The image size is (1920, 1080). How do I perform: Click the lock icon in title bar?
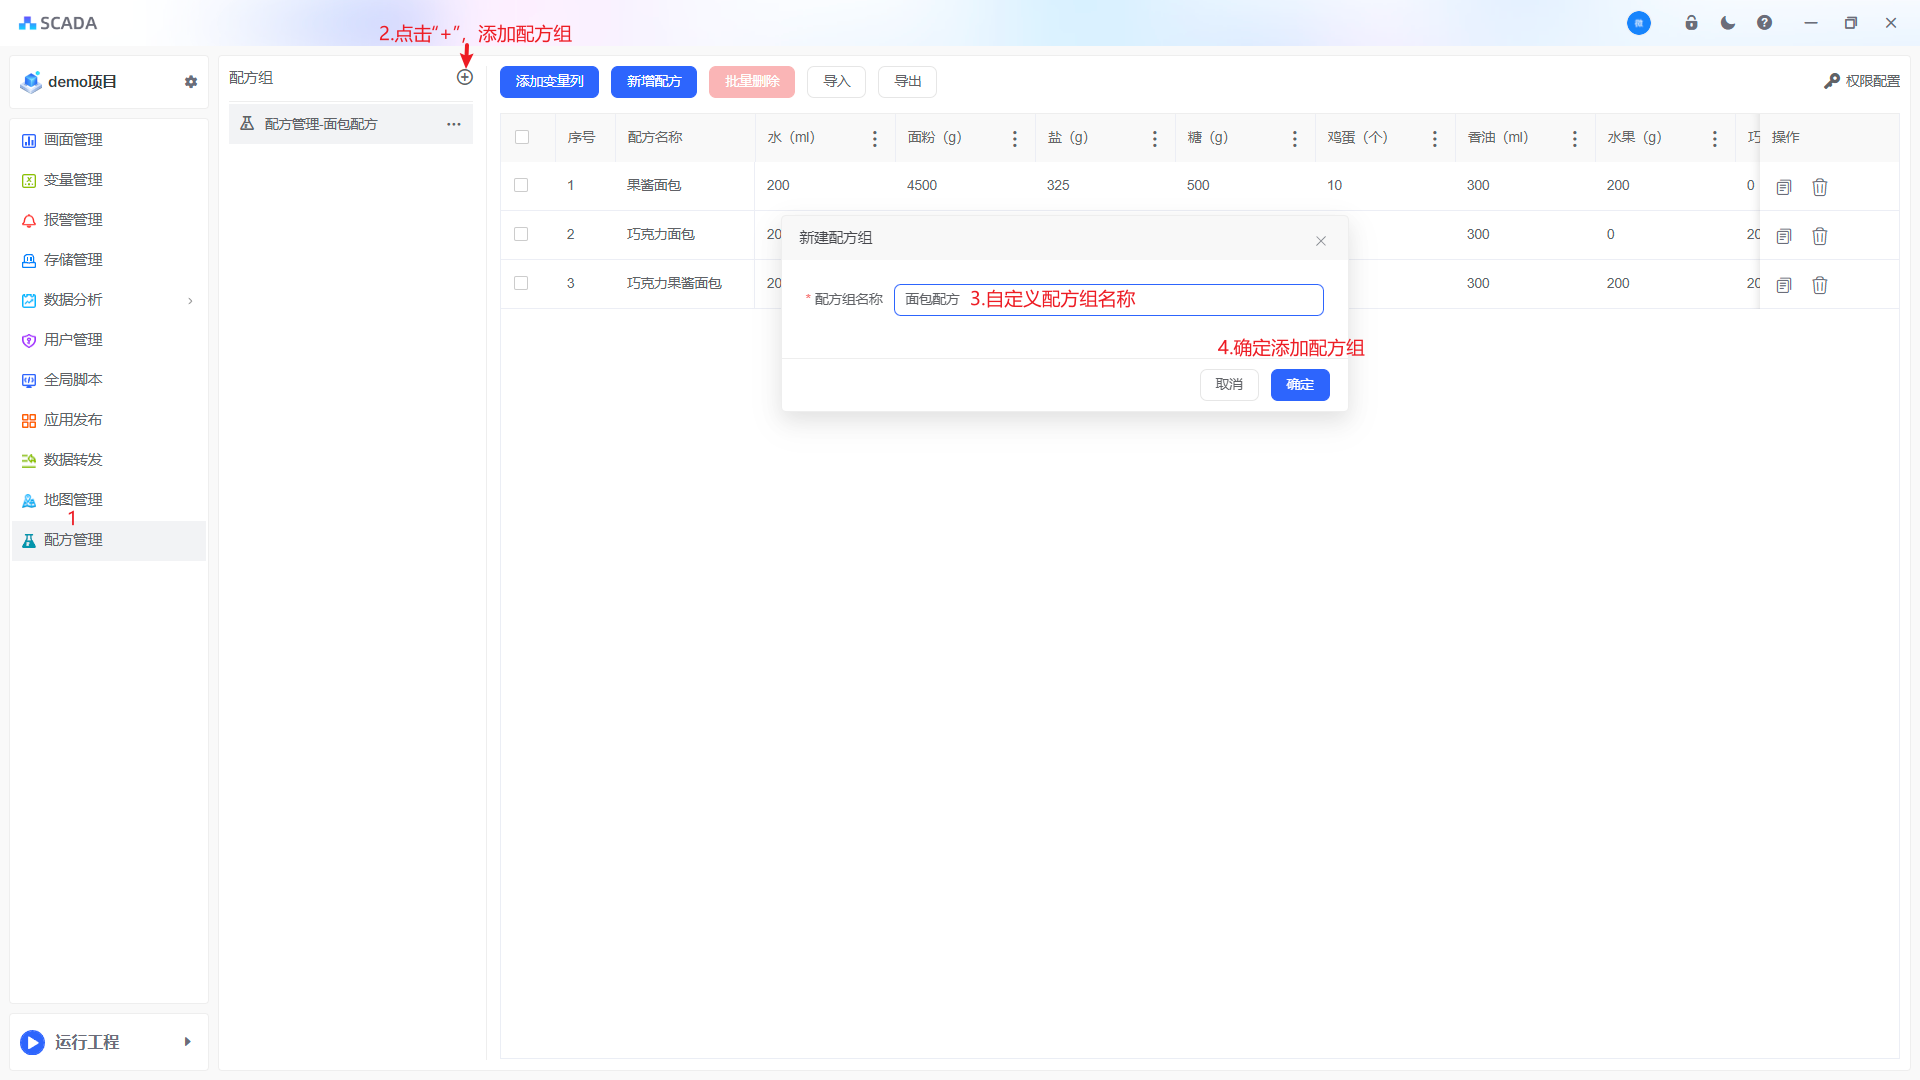point(1691,23)
